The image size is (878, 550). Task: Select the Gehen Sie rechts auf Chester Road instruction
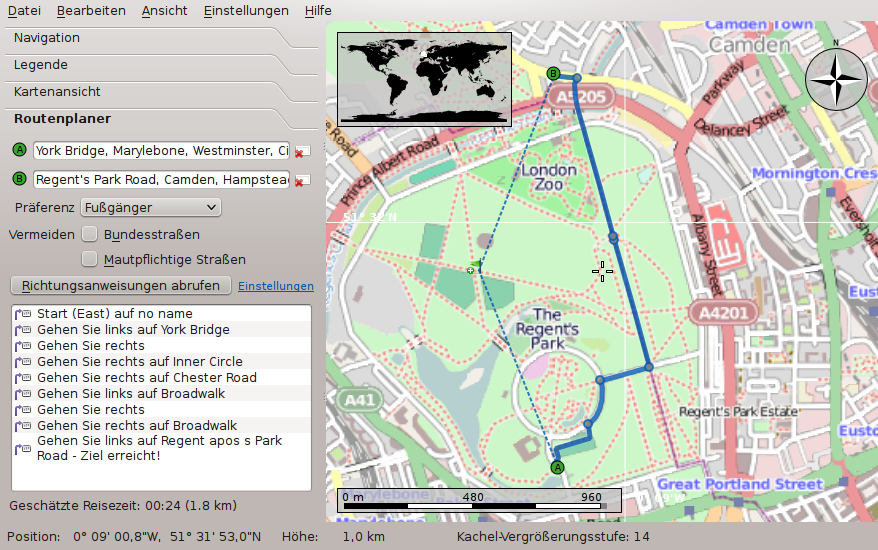pyautogui.click(x=146, y=378)
